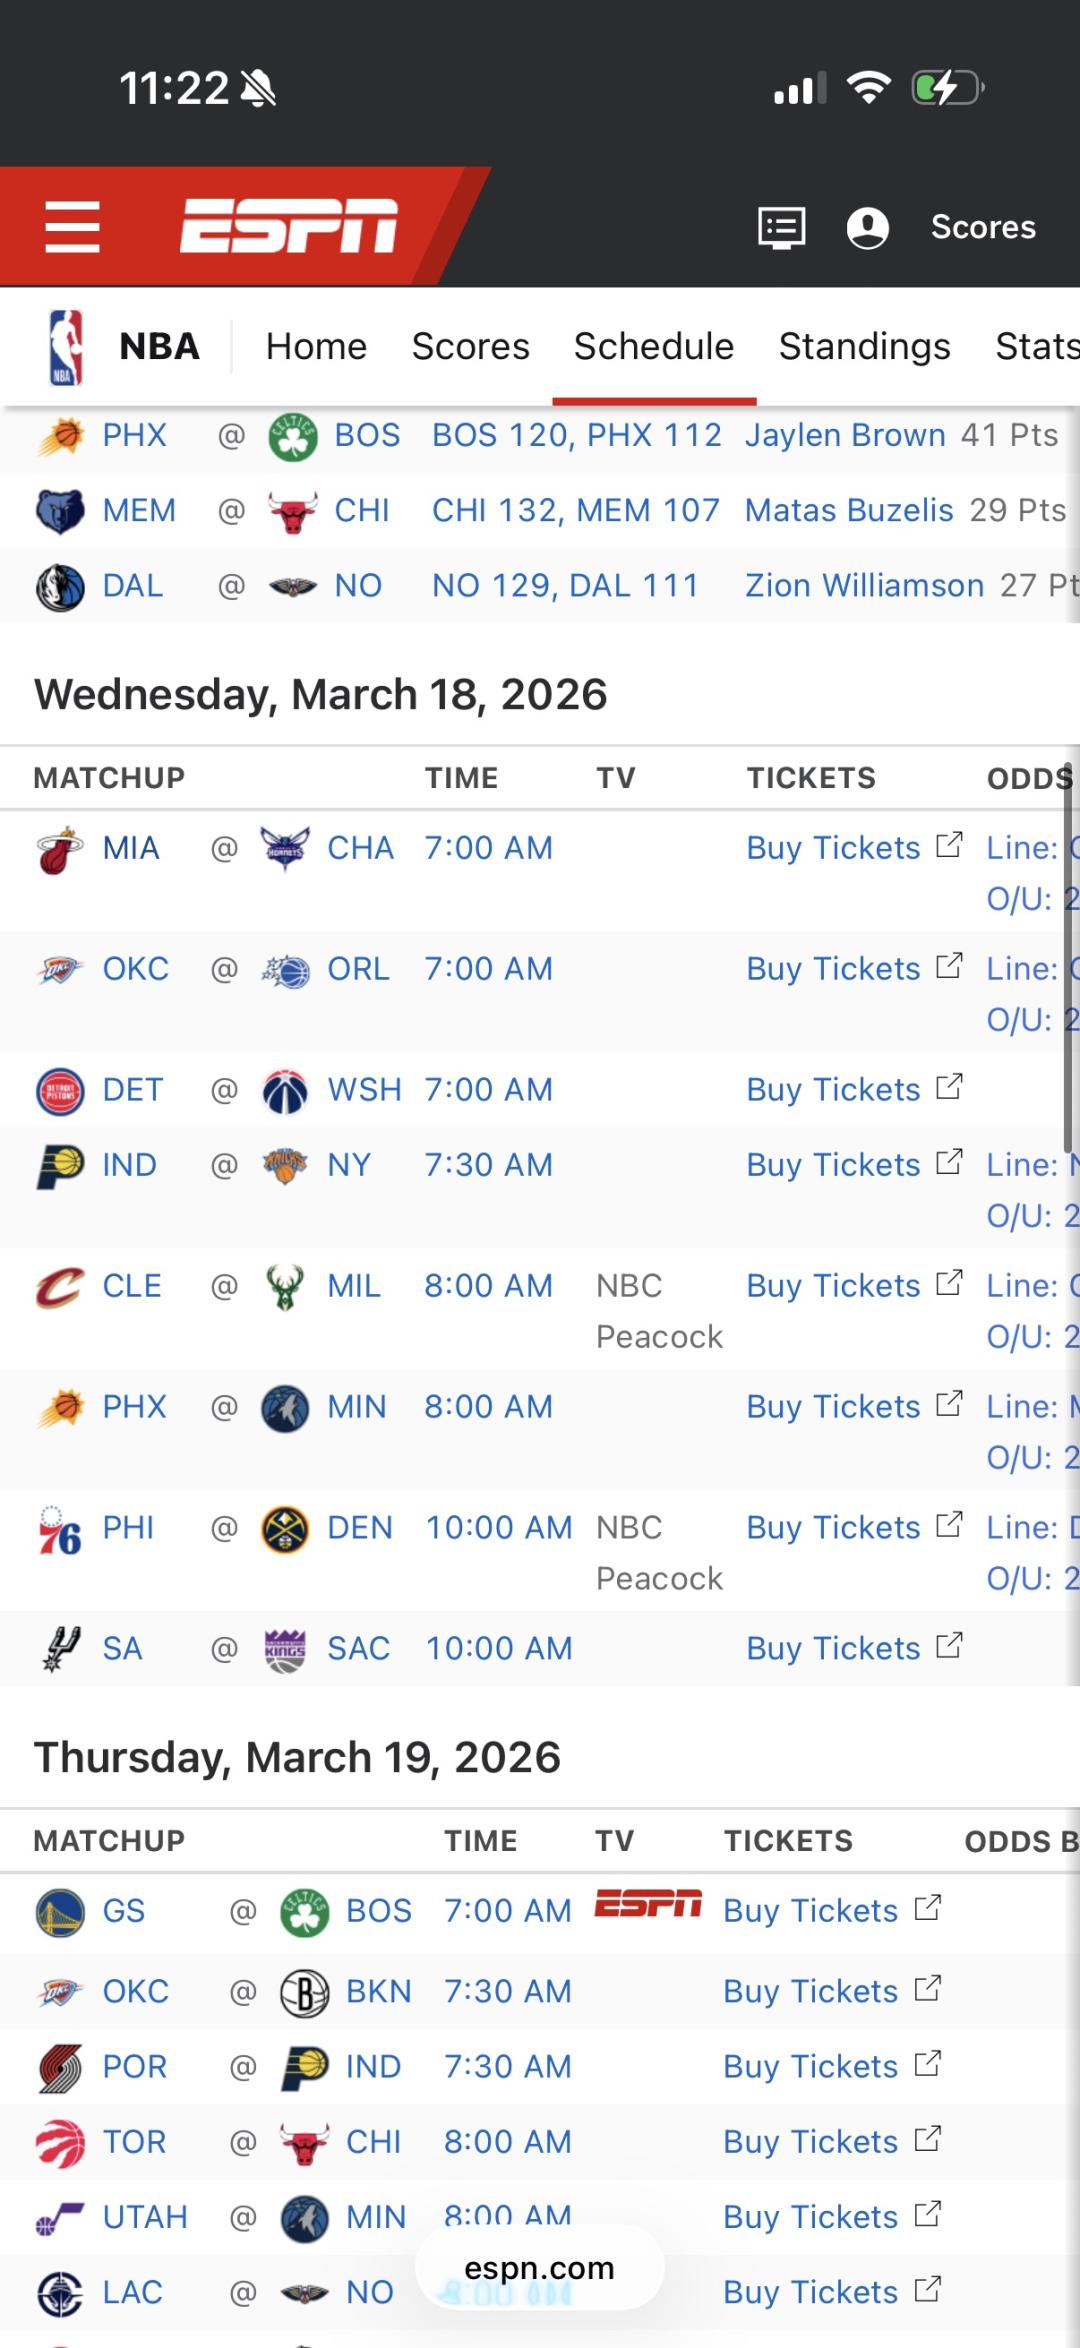
Task: Open the user profile icon
Action: [x=867, y=228]
